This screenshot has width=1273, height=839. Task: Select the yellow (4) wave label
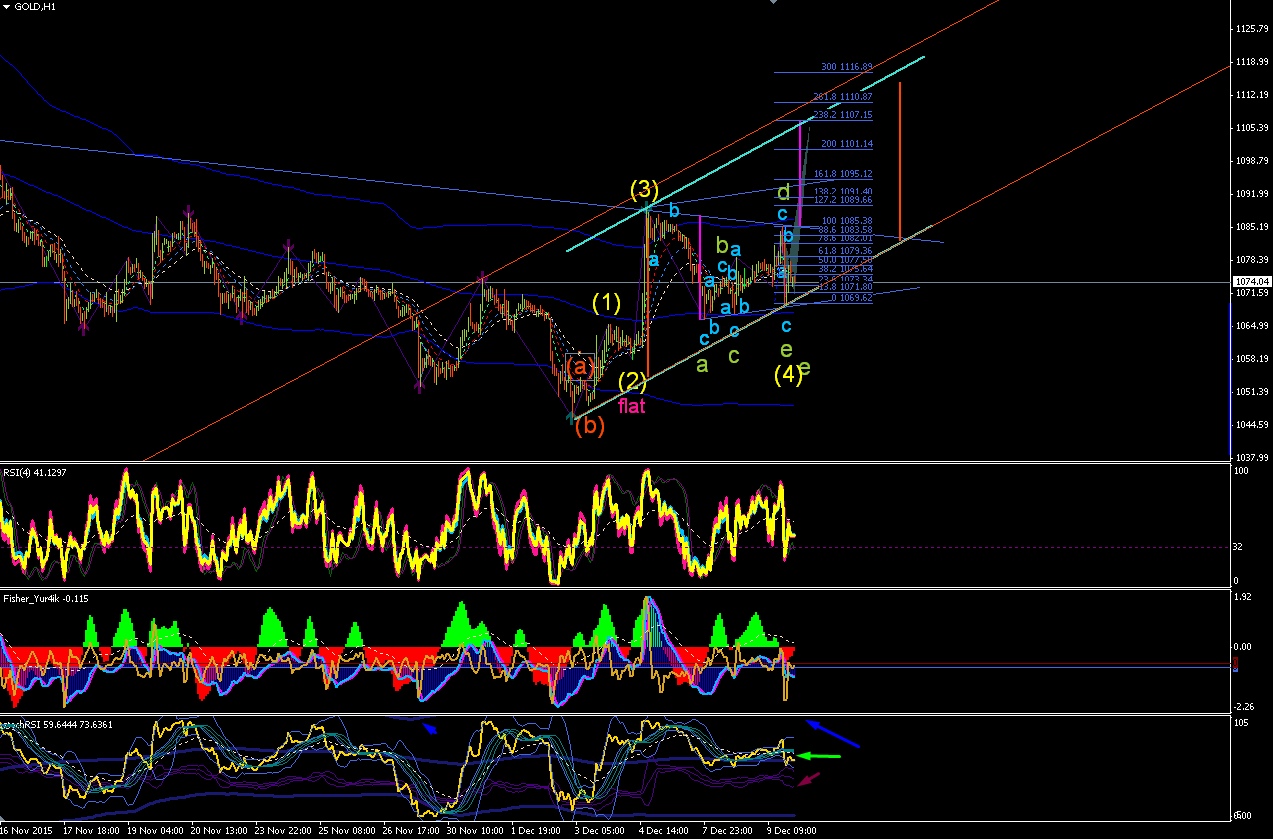pyautogui.click(x=788, y=375)
